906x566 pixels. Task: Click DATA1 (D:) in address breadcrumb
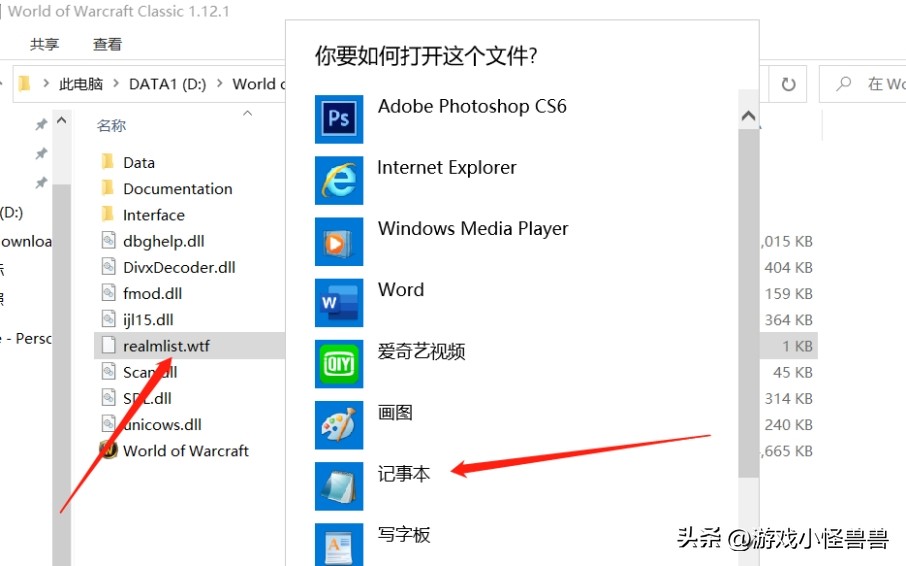pos(168,84)
